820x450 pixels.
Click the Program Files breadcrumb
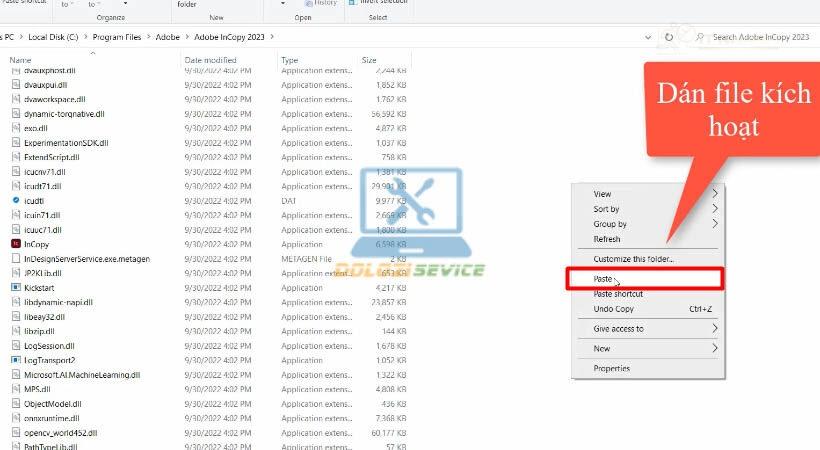(x=121, y=37)
